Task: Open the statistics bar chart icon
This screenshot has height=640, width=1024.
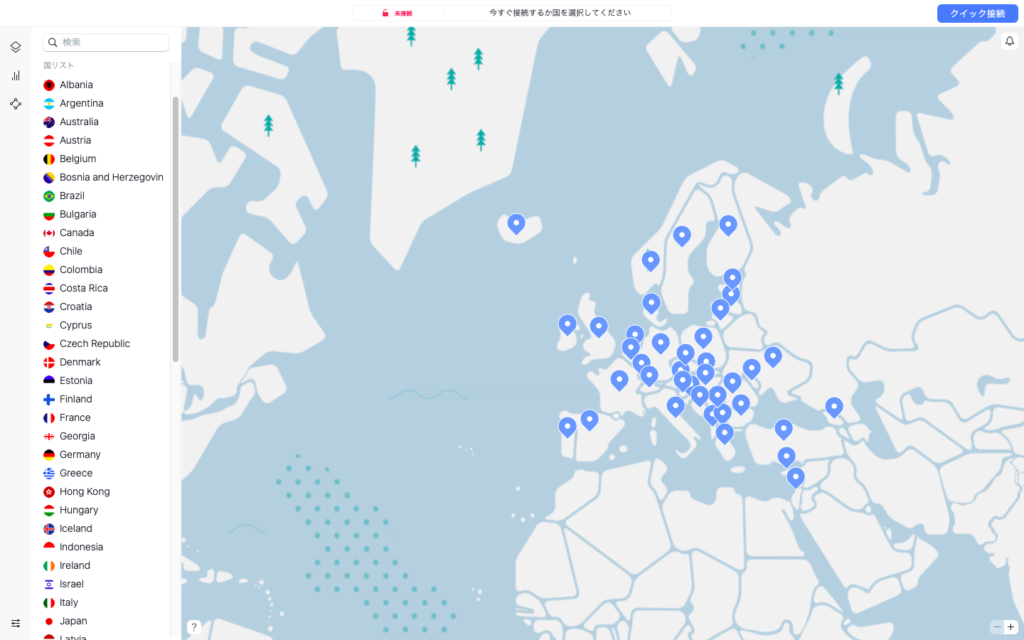Action: click(x=16, y=75)
